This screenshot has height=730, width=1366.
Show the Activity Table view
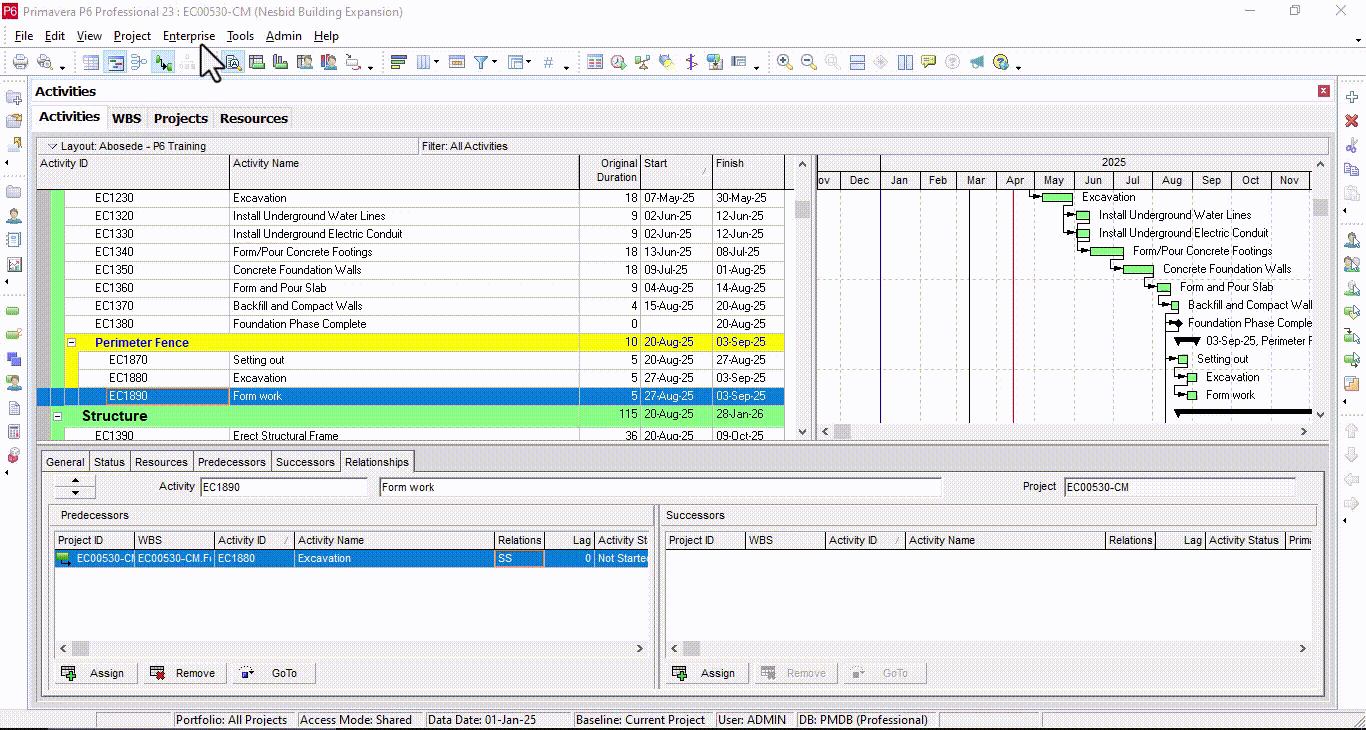tap(91, 62)
